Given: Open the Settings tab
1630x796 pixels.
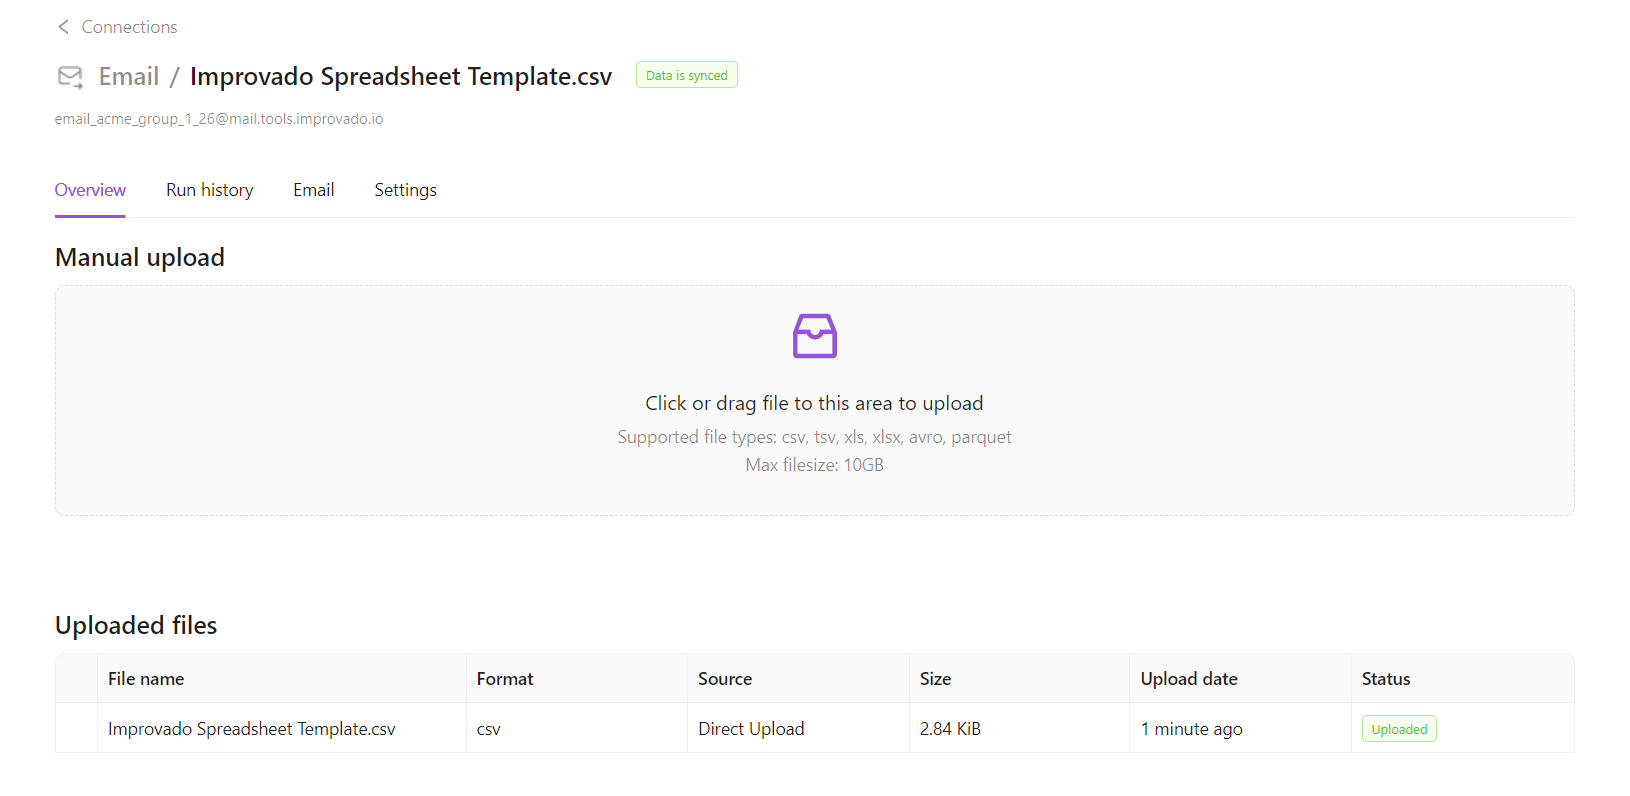Looking at the screenshot, I should click(405, 190).
